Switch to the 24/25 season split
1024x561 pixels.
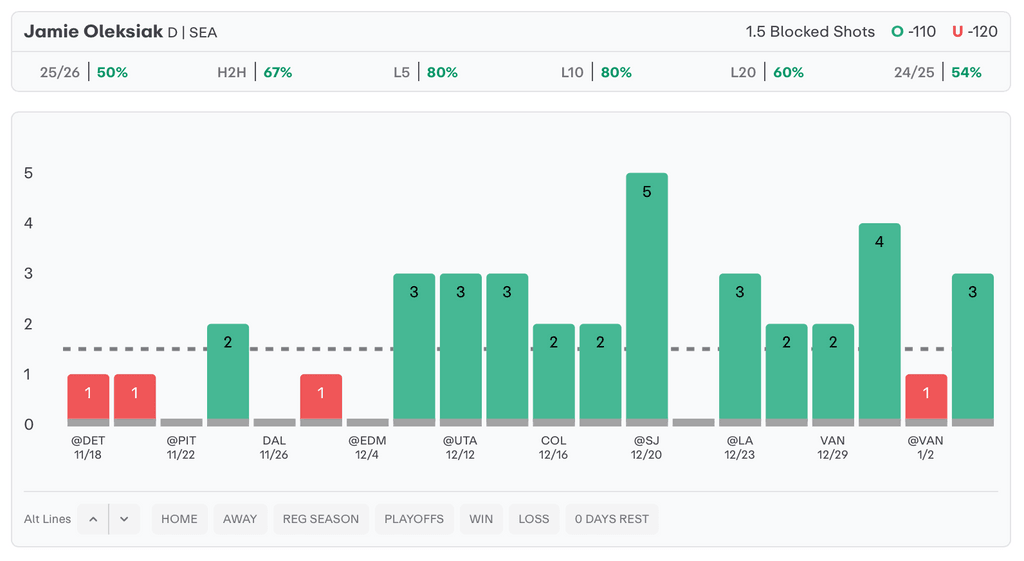[x=938, y=73]
